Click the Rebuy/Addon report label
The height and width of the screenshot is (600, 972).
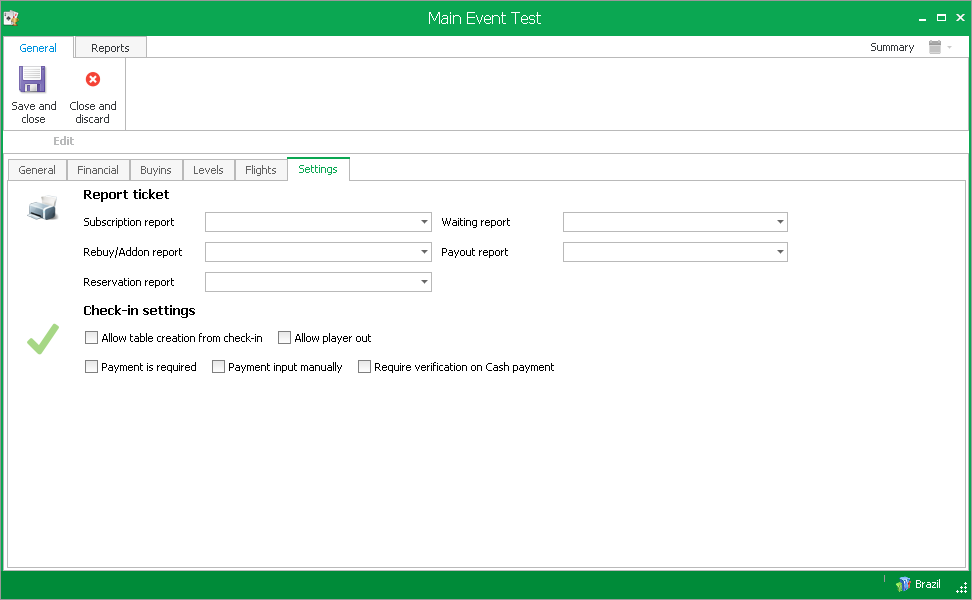(133, 252)
